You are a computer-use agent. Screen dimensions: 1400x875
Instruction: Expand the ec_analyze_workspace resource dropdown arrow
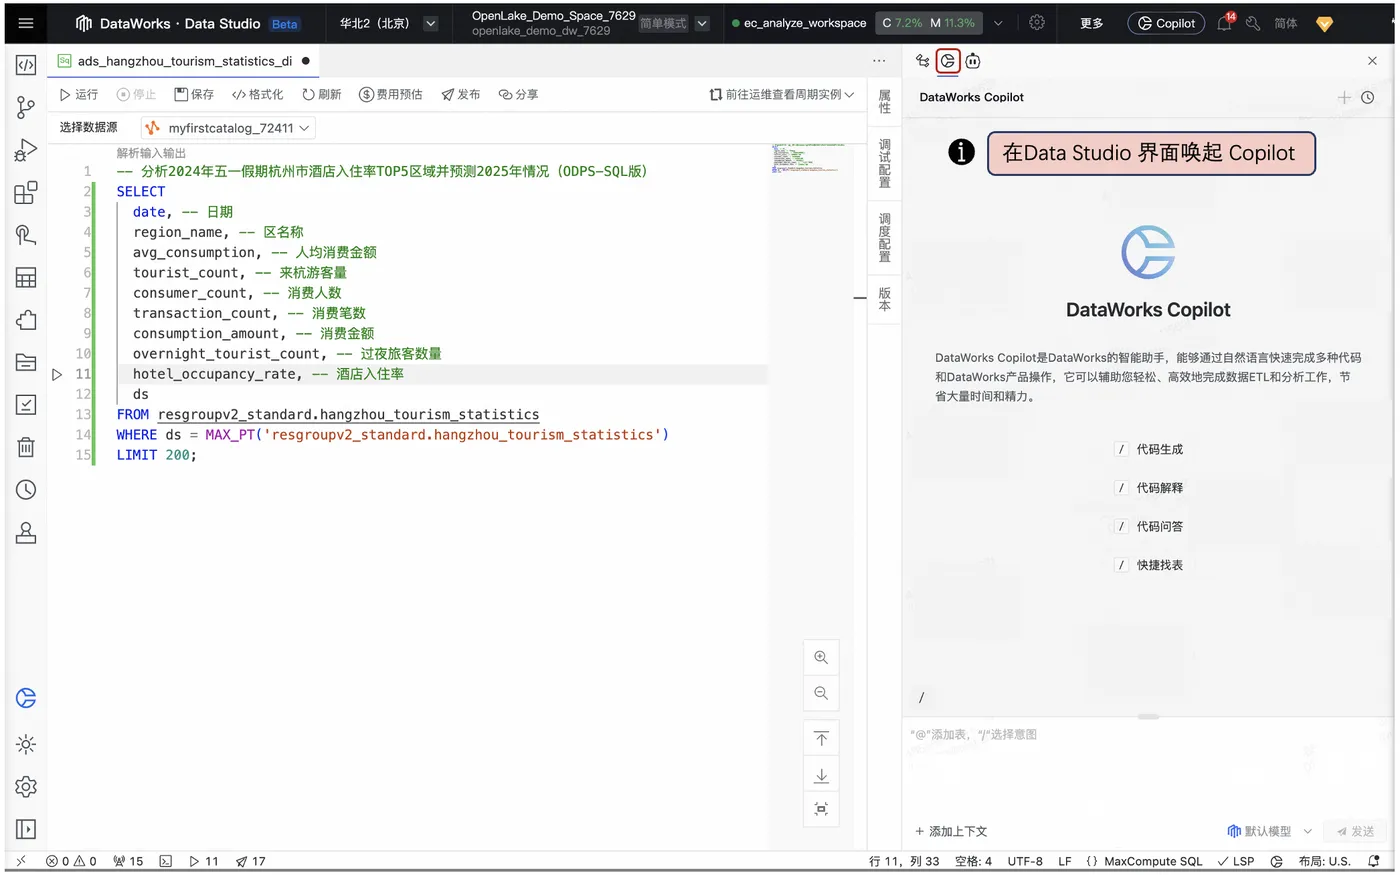997,23
